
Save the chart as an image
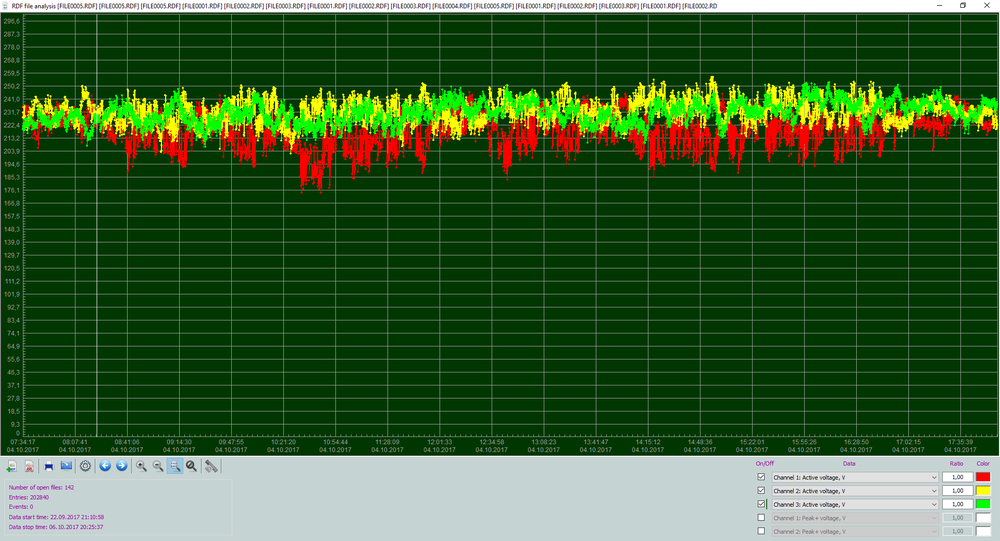click(x=66, y=466)
